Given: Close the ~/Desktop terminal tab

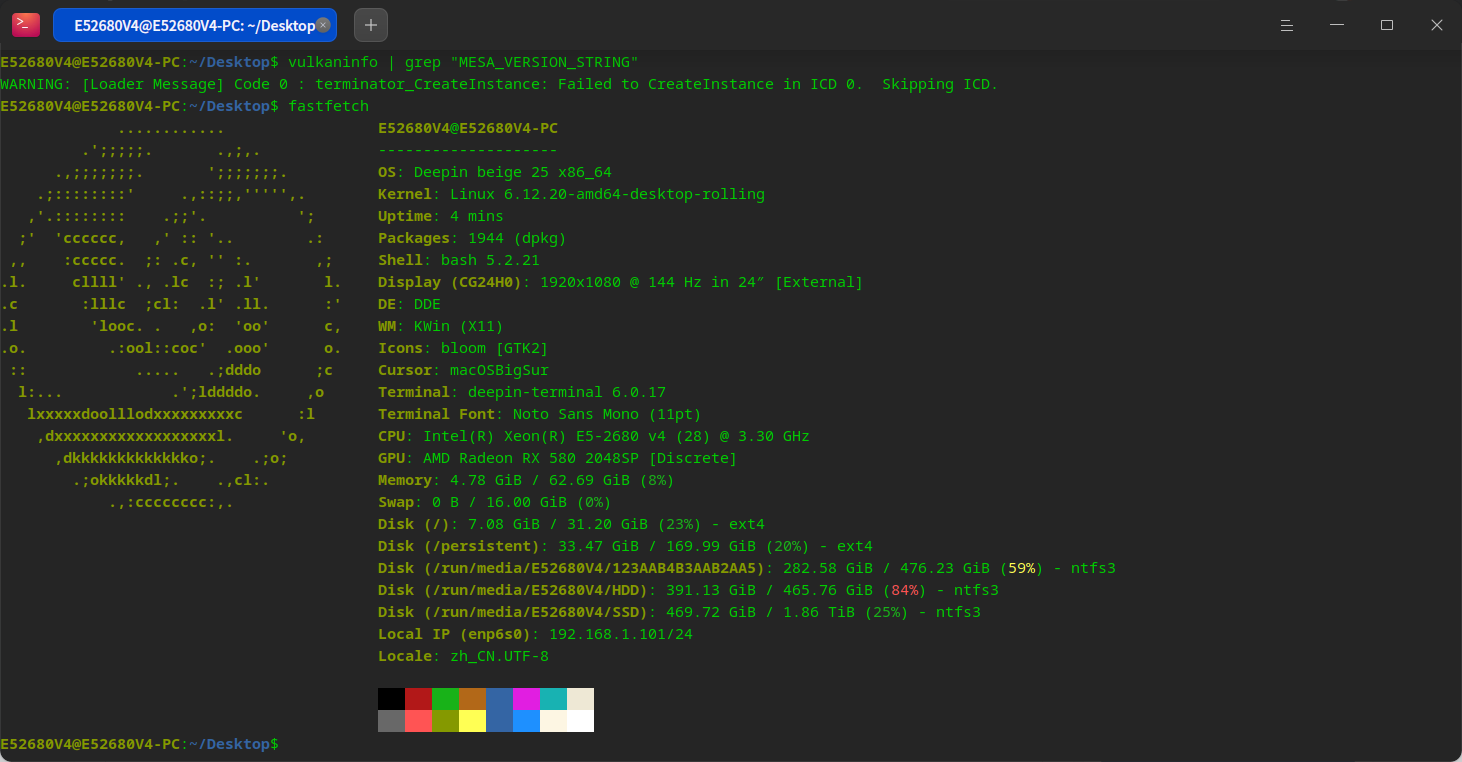Looking at the screenshot, I should pos(323,25).
